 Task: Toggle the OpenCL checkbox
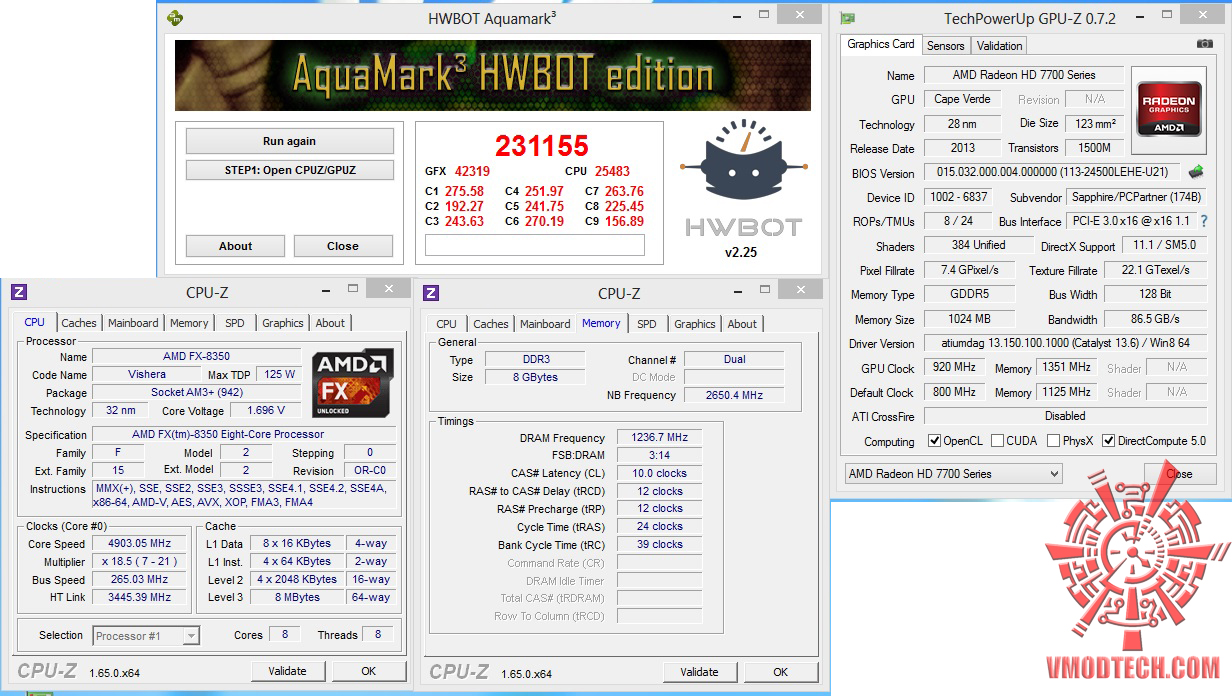934,441
